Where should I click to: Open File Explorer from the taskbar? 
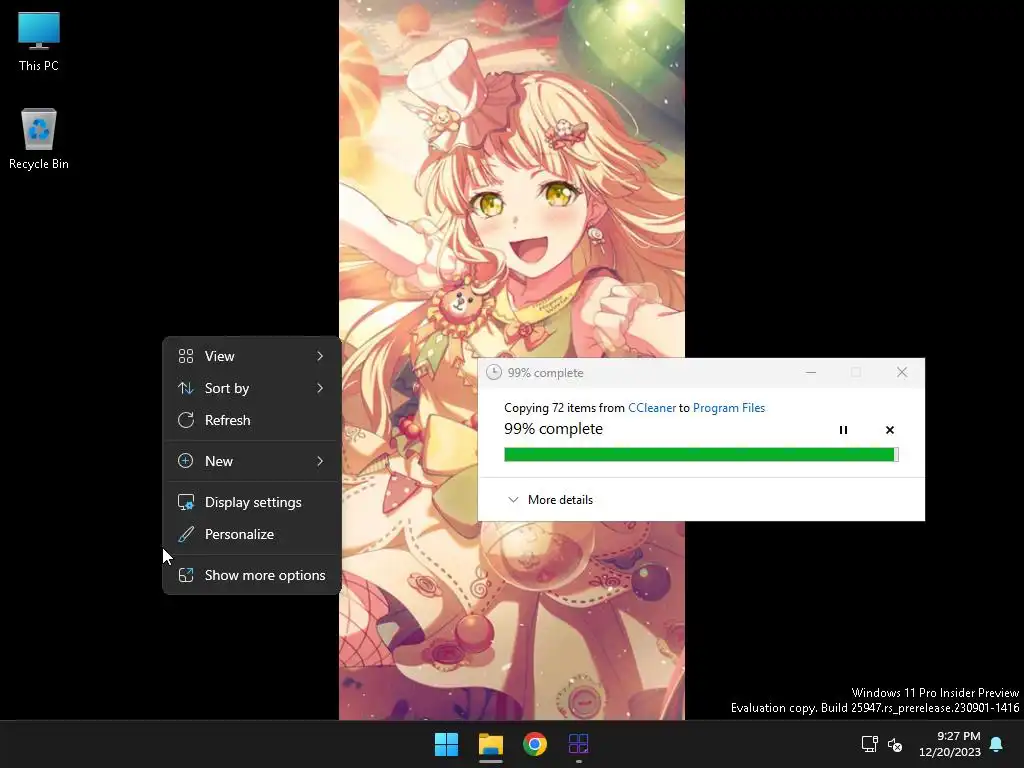(x=490, y=744)
